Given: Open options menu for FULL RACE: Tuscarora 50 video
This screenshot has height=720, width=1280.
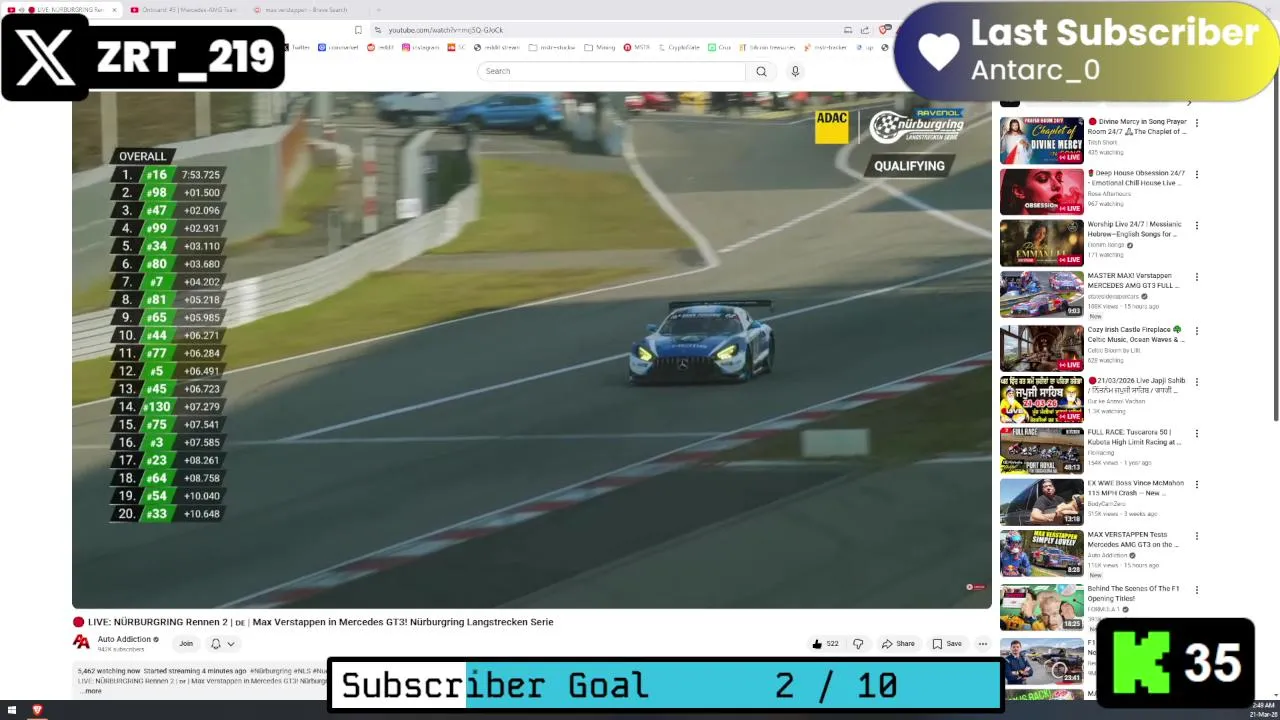Looking at the screenshot, I should (1197, 434).
